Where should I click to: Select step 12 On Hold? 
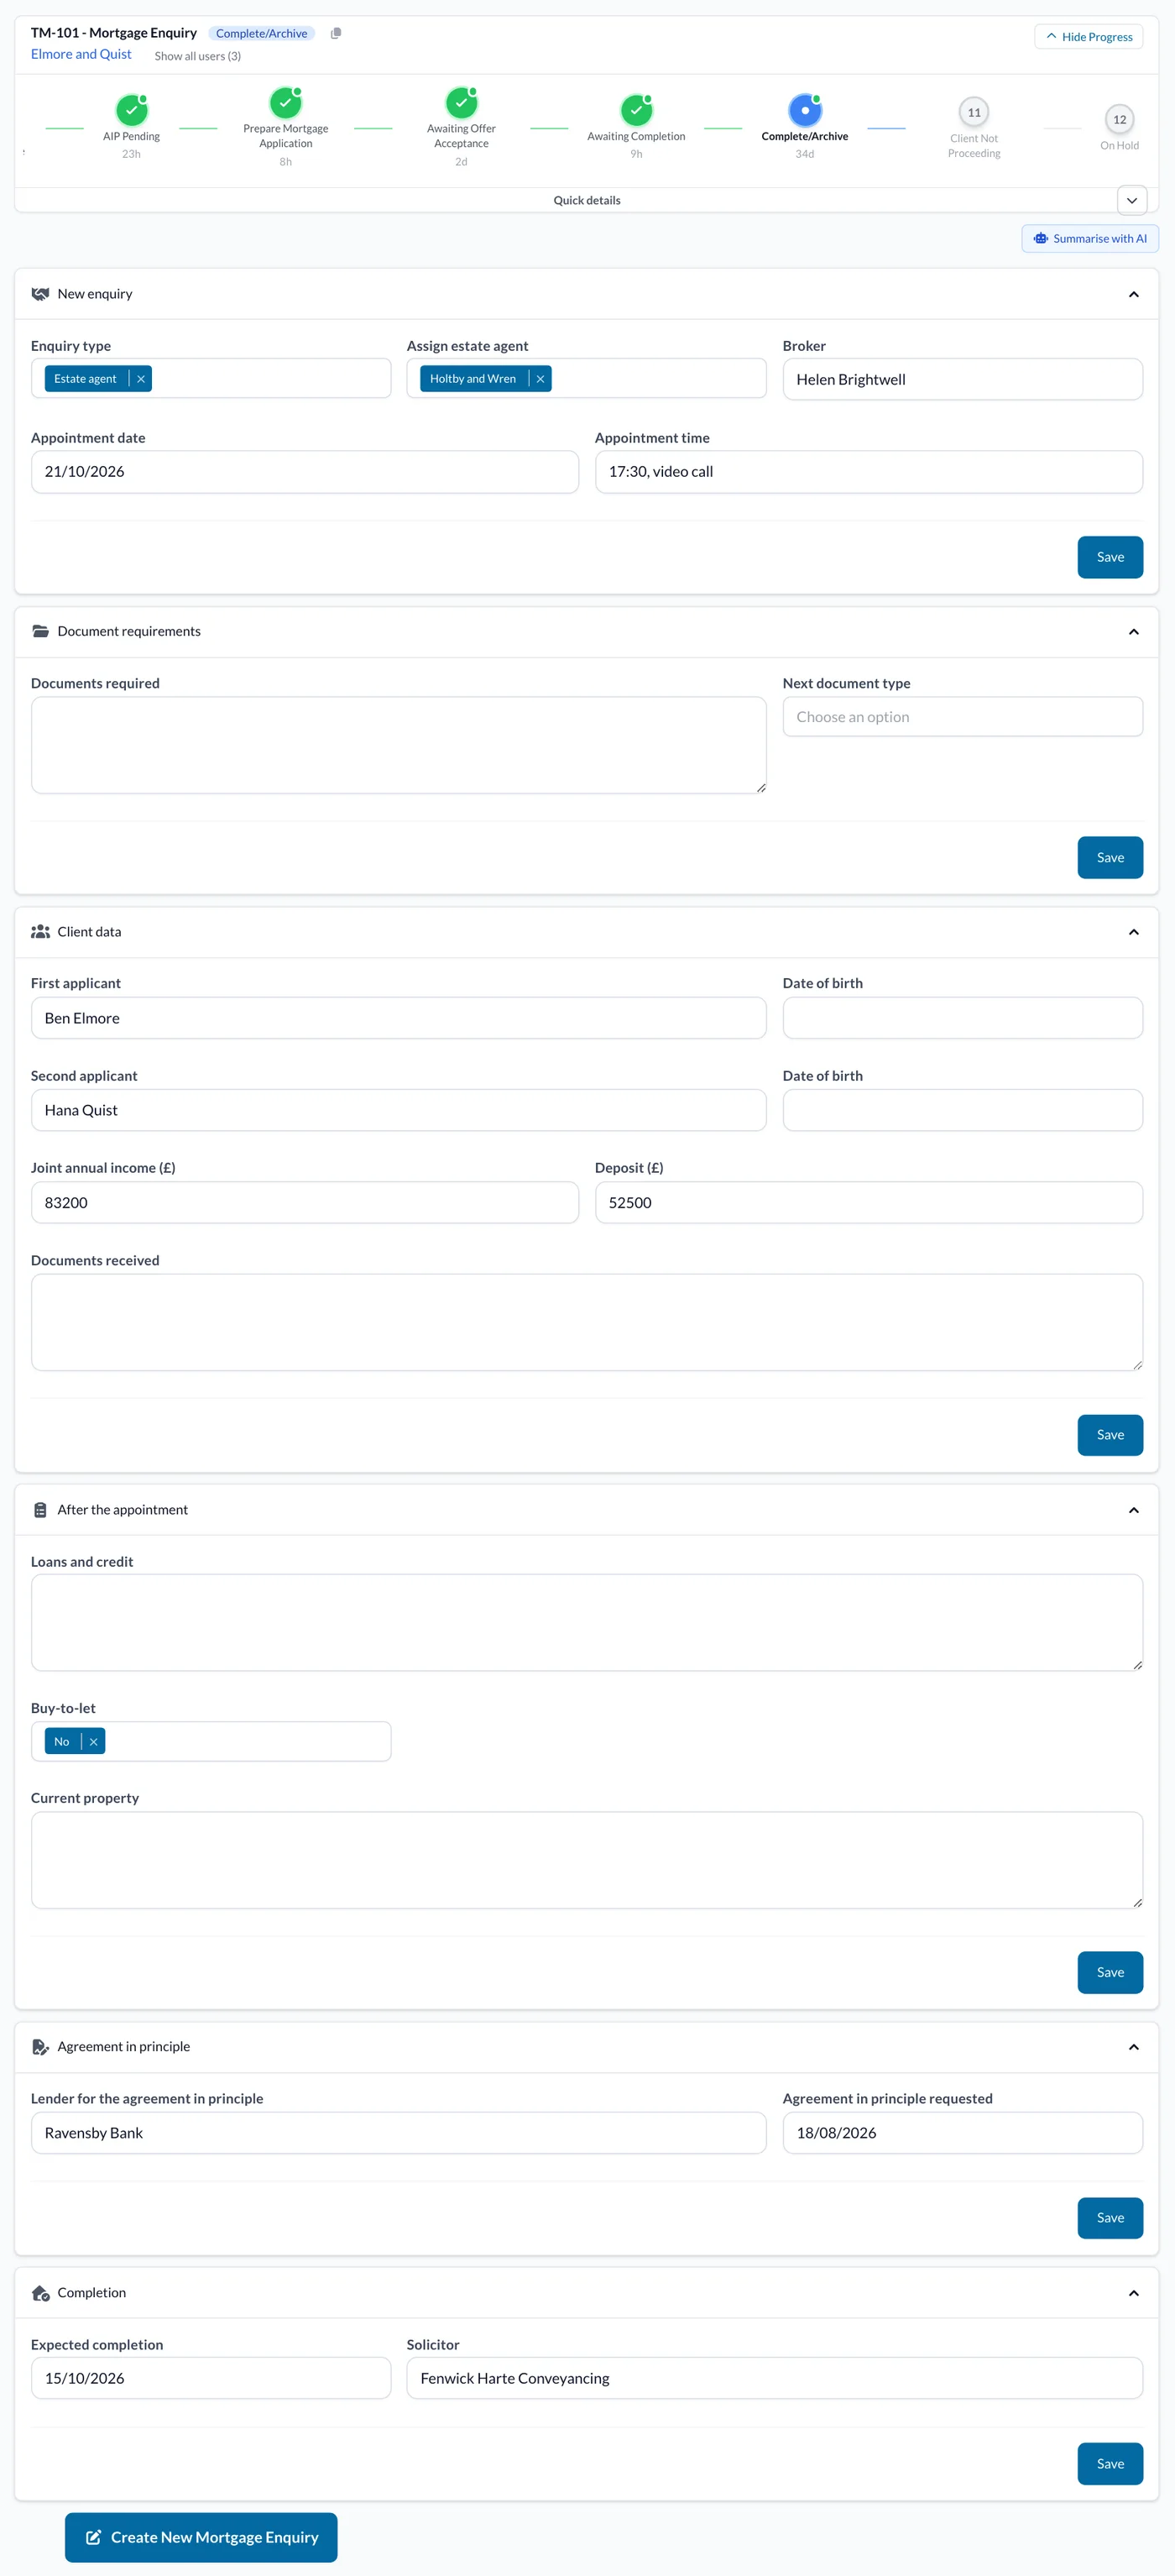click(1120, 119)
